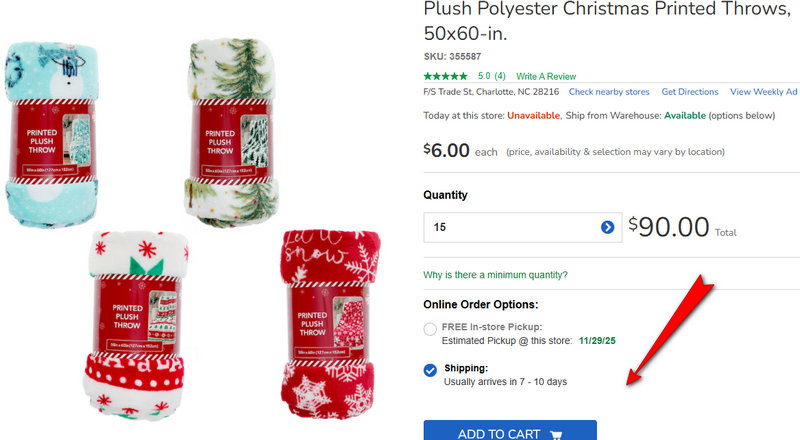Image resolution: width=800 pixels, height=440 pixels.
Task: Click the SKU number 355587
Action: (463, 56)
